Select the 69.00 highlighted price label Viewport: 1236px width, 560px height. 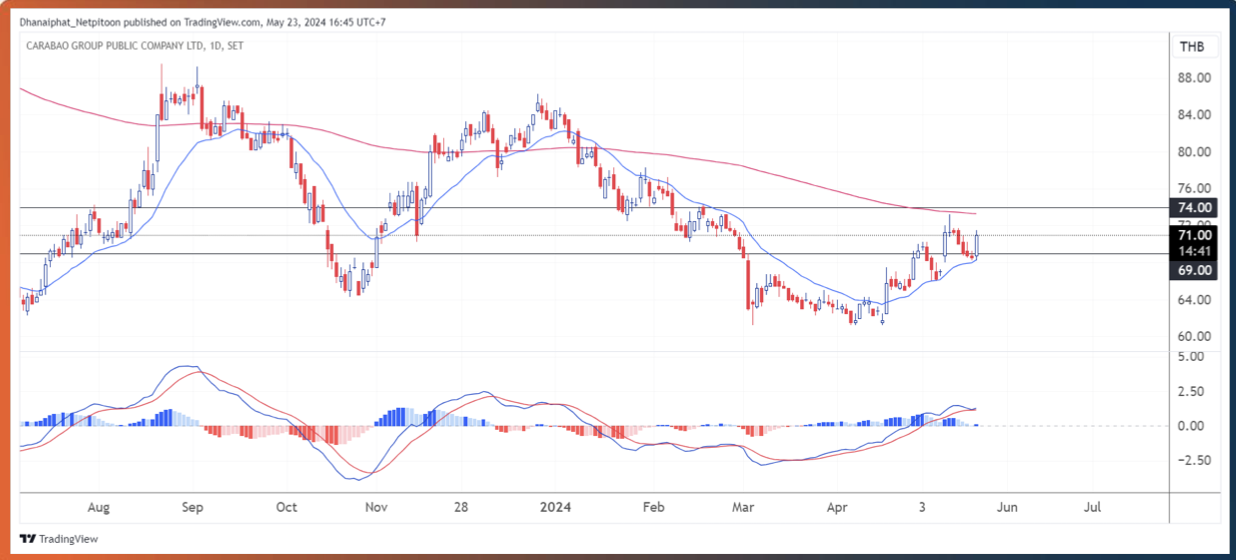click(x=1194, y=270)
